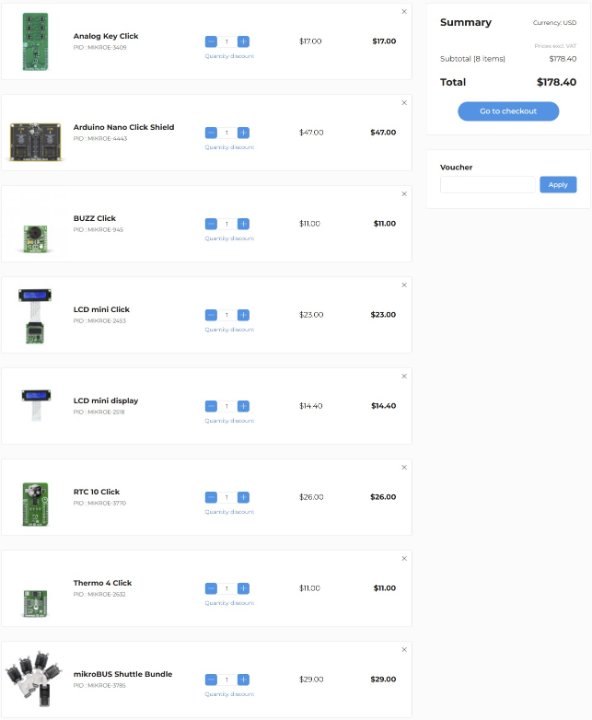This screenshot has height=720, width=592.
Task: Open the mikroBUS Shuttle Bundle image
Action: [34, 679]
